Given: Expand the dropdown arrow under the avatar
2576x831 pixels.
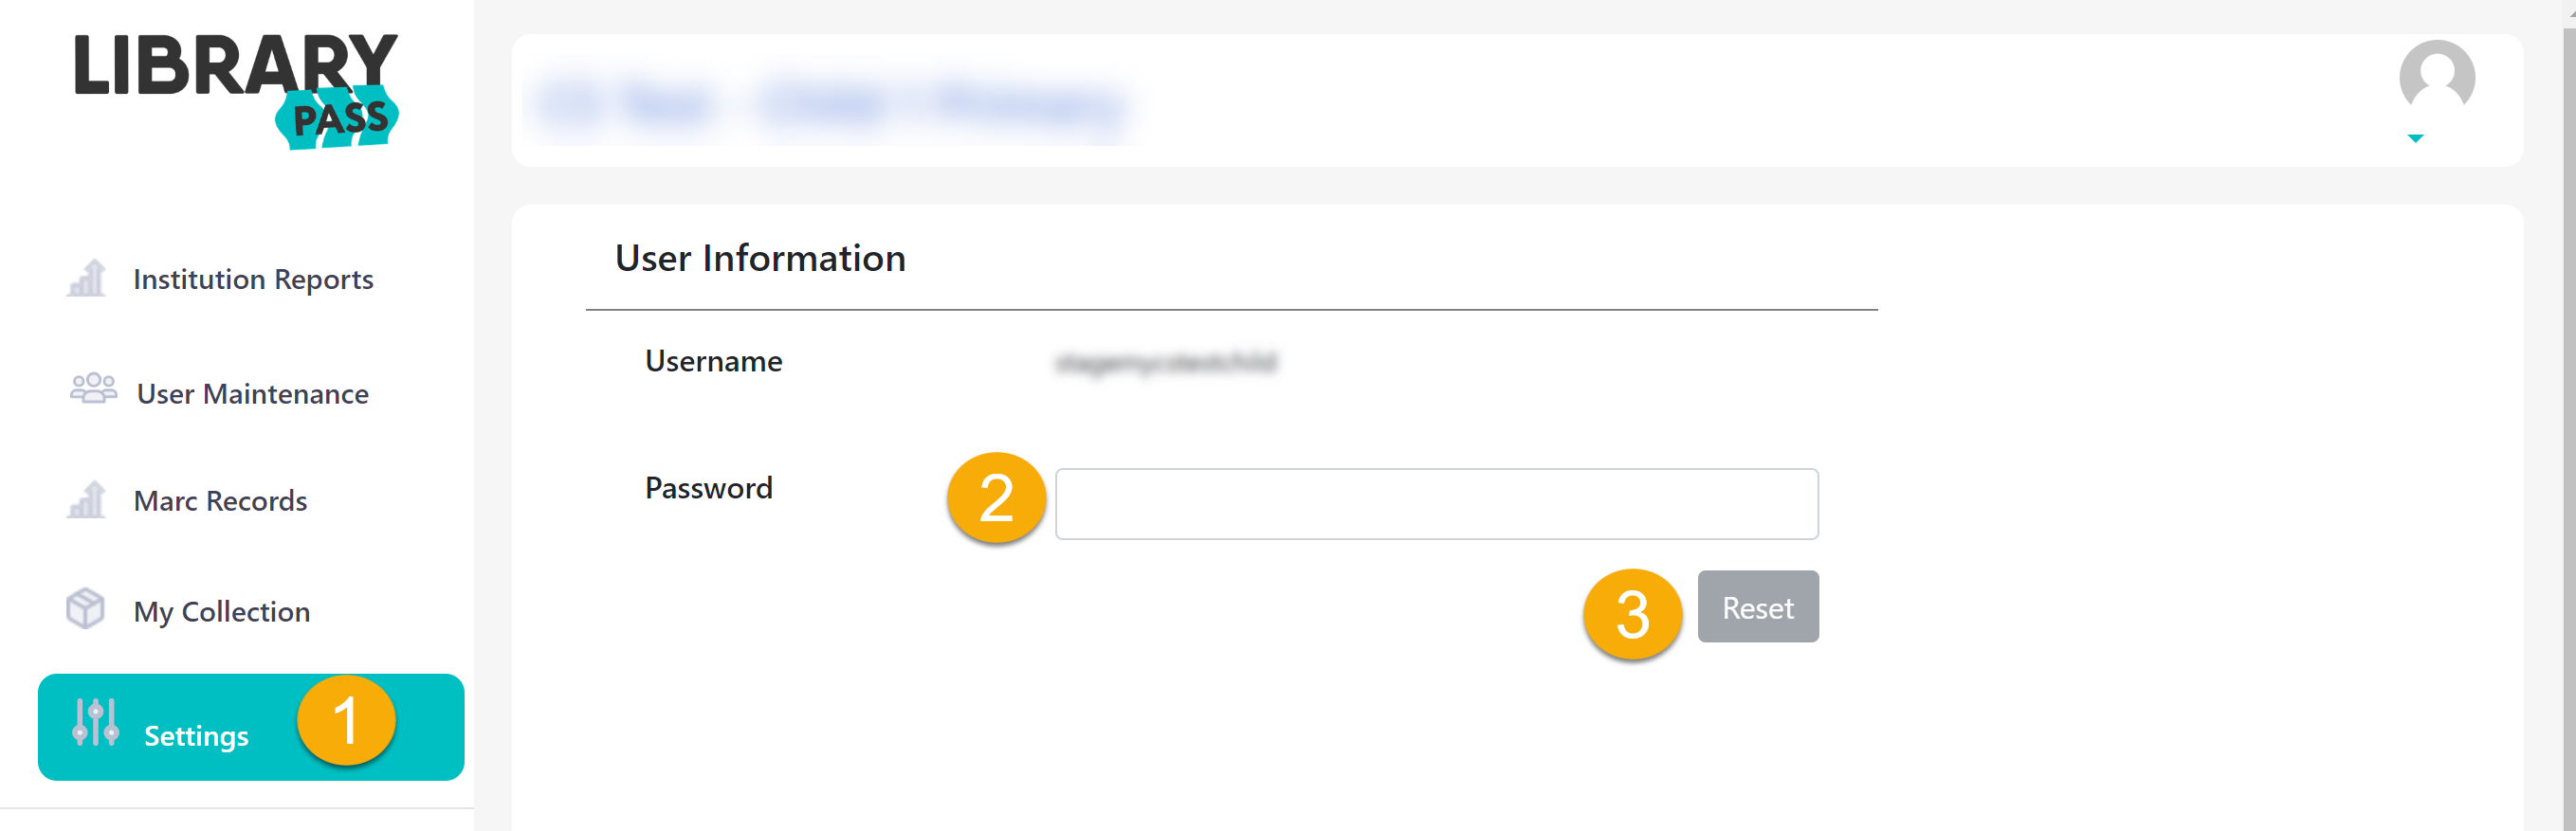Looking at the screenshot, I should click(x=2415, y=139).
